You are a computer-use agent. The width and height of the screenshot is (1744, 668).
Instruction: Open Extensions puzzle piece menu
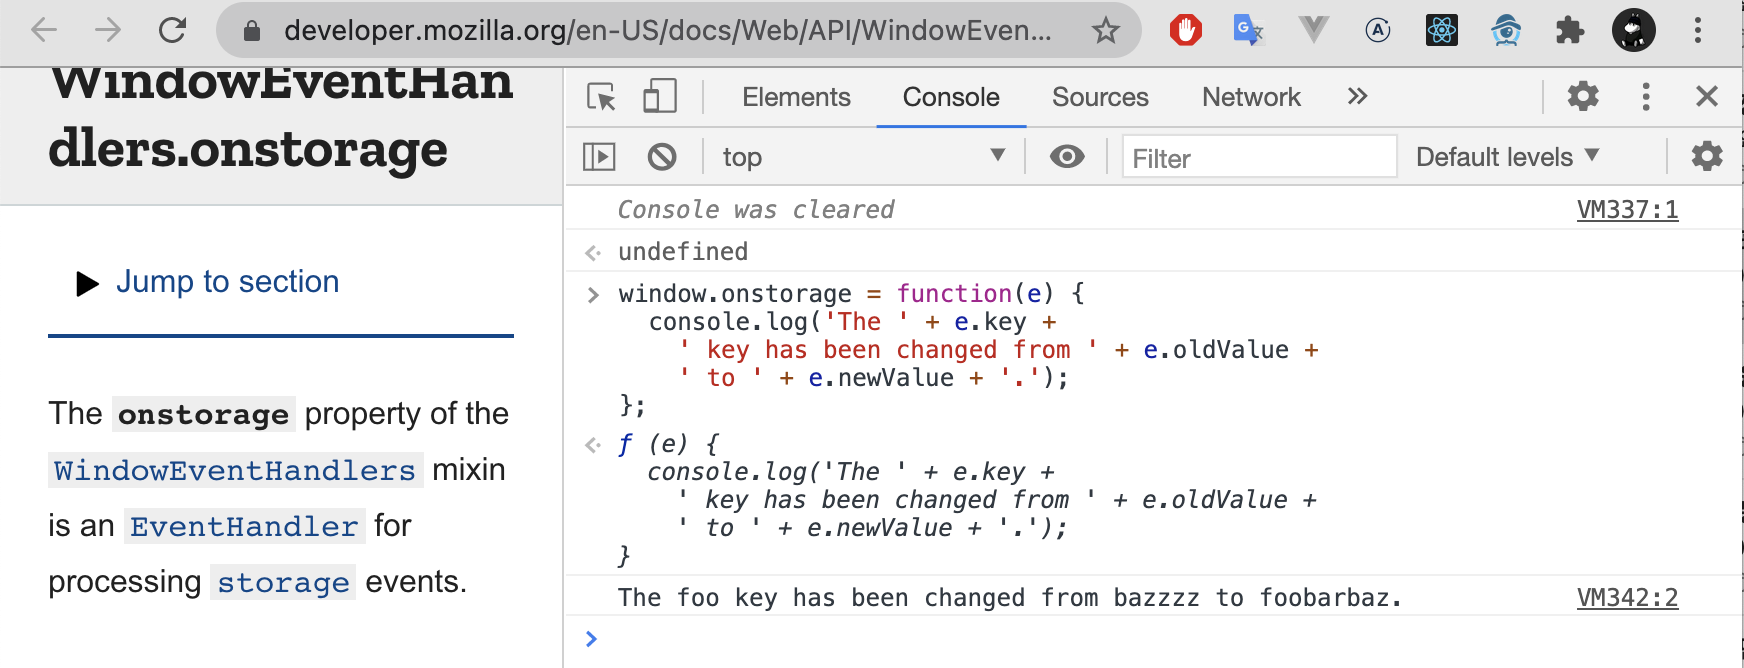[1570, 30]
